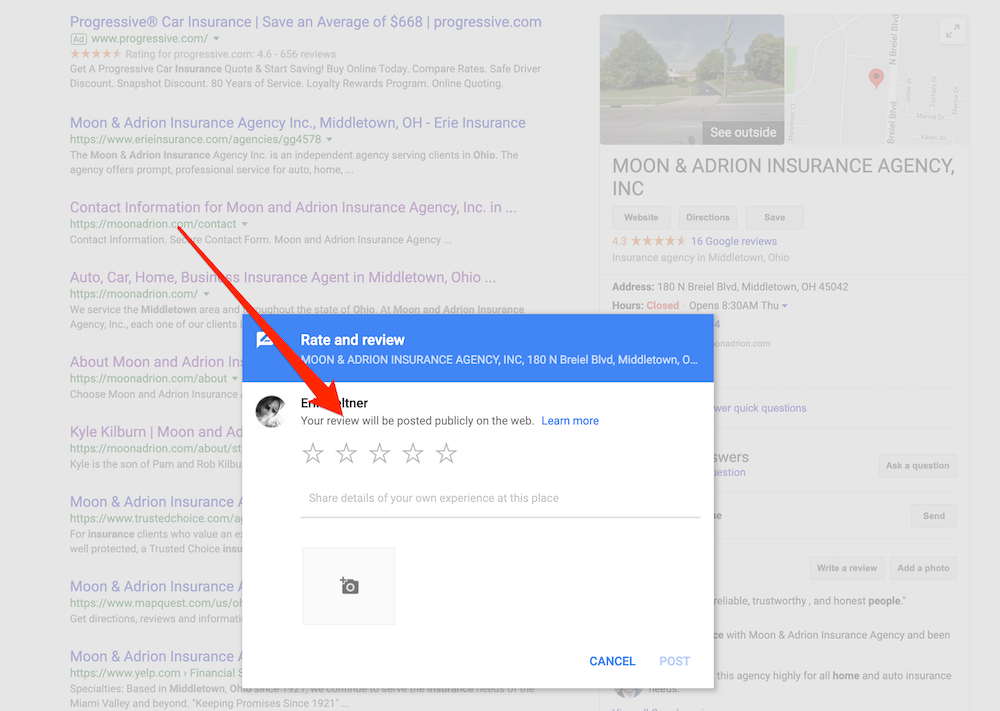
Task: Expand the moonadrion.com/about URL dropdown arrow
Action: click(235, 379)
